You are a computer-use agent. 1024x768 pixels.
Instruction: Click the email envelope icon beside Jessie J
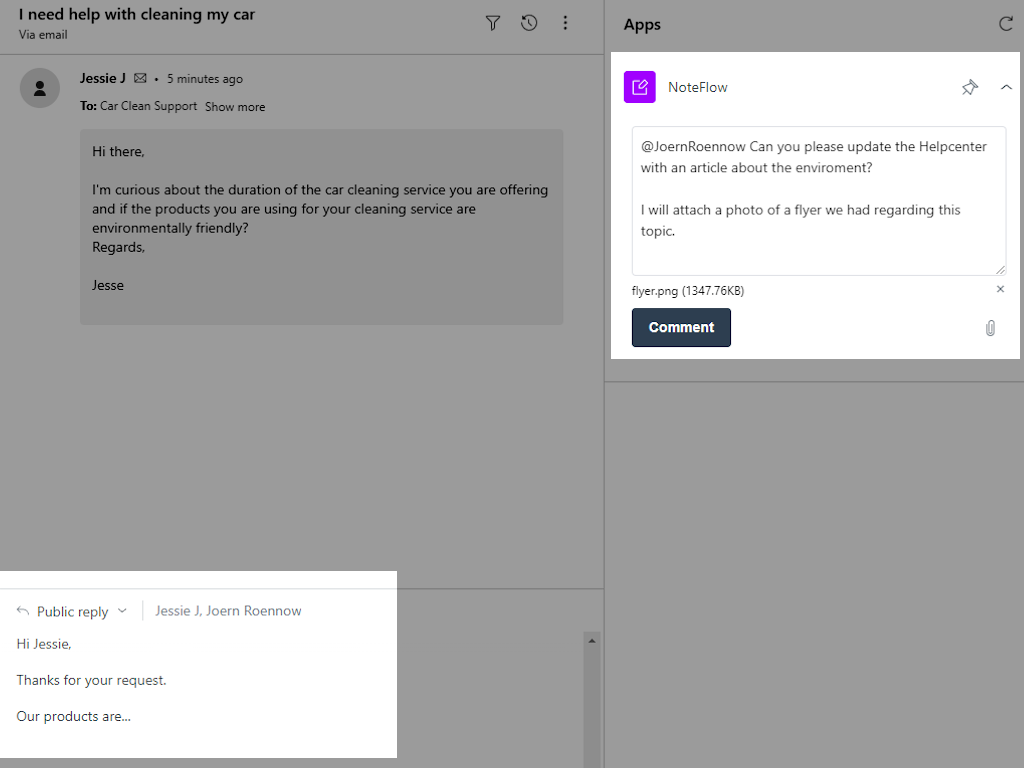[x=140, y=79]
